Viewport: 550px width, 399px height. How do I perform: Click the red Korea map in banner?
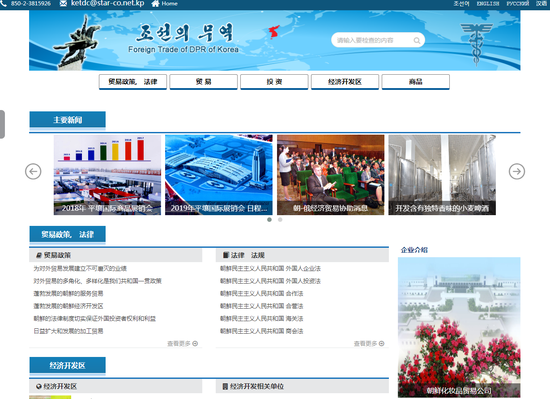(274, 32)
